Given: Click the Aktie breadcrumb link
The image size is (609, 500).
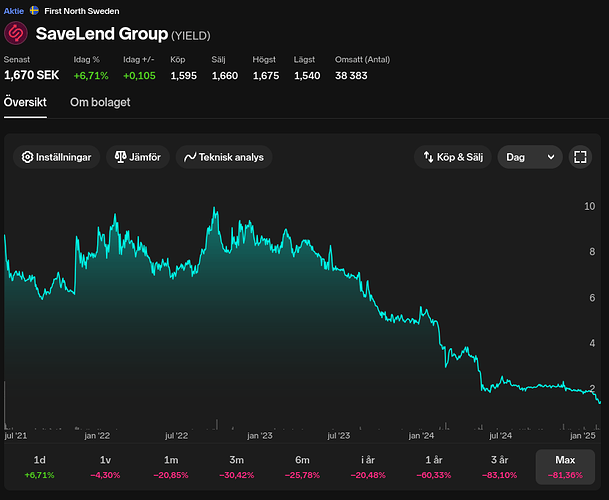Looking at the screenshot, I should pos(14,11).
